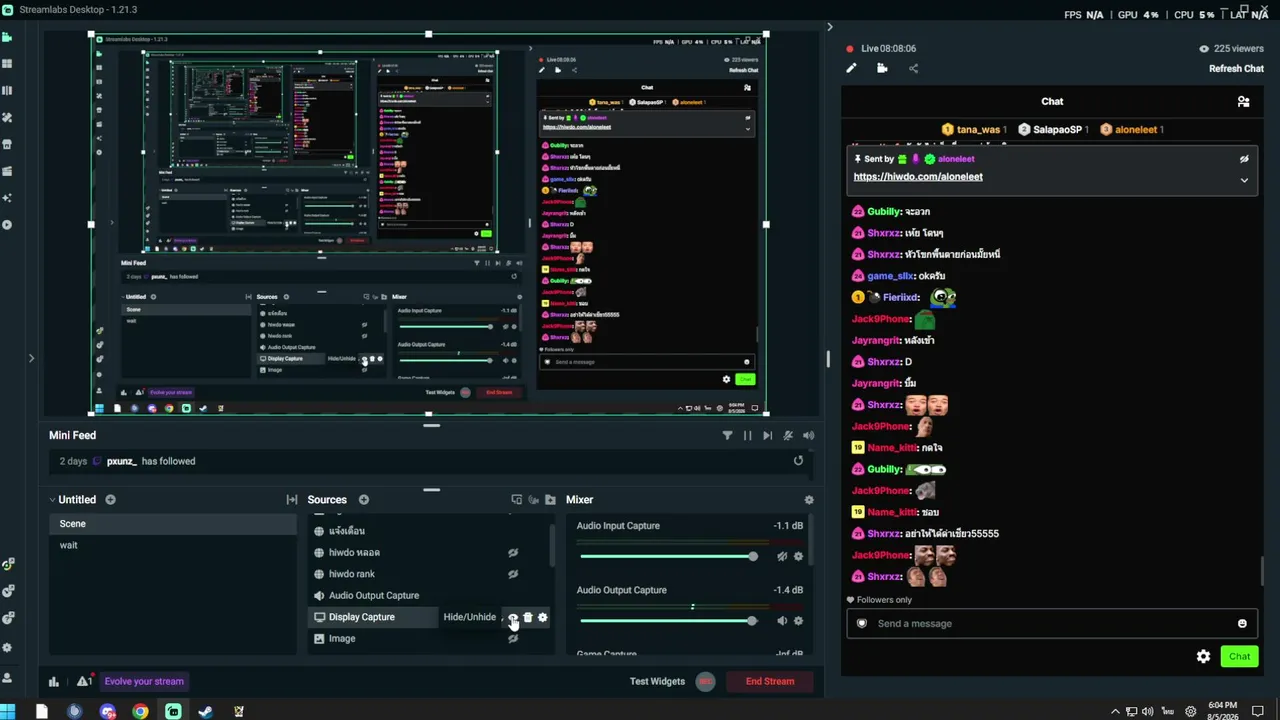Click Evolve your stream button
This screenshot has height=720, width=1280.
point(144,682)
